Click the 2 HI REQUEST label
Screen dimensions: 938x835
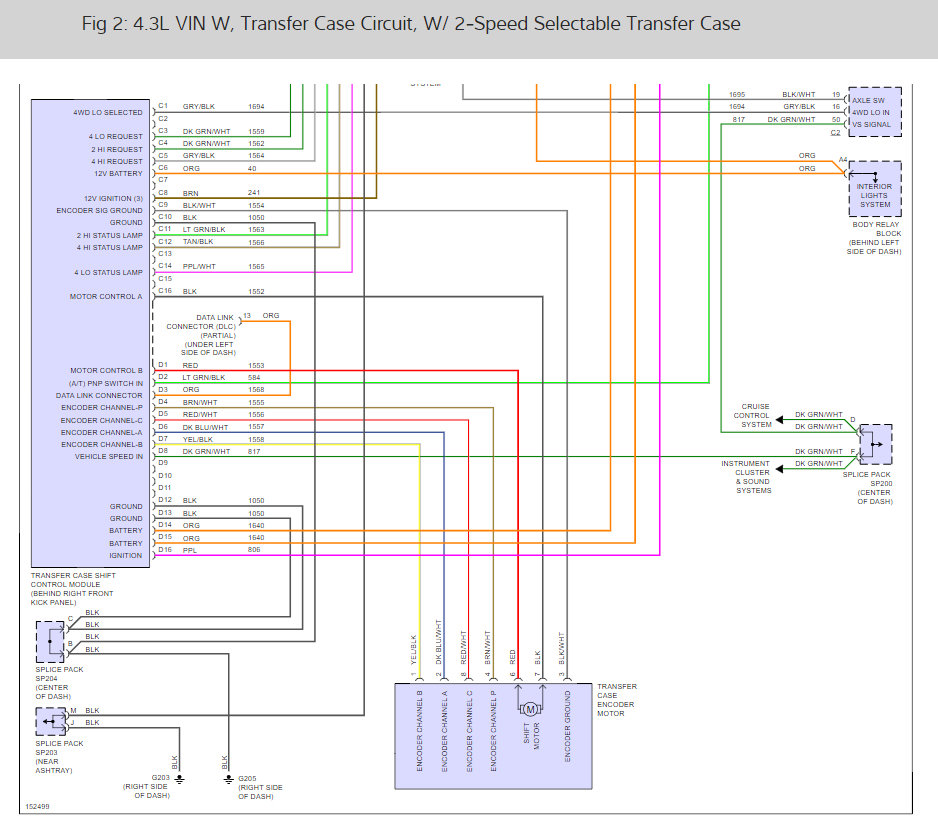click(117, 150)
